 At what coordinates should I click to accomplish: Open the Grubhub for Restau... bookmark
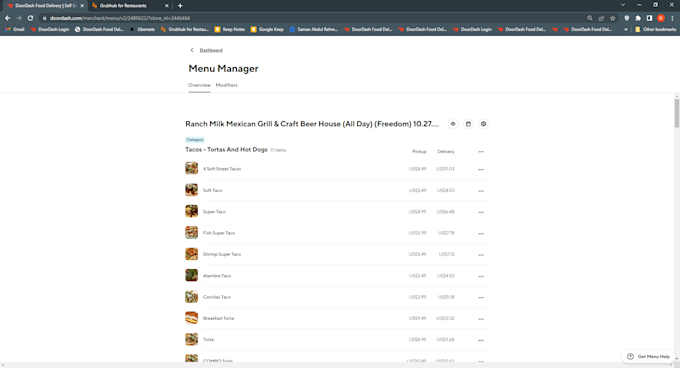(185, 29)
